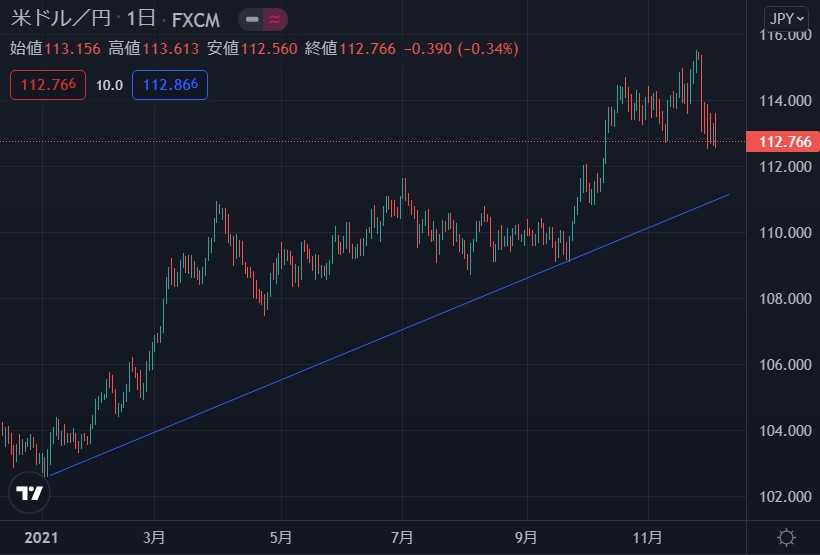
Task: Click the 114.000 price axis label
Action: (785, 101)
